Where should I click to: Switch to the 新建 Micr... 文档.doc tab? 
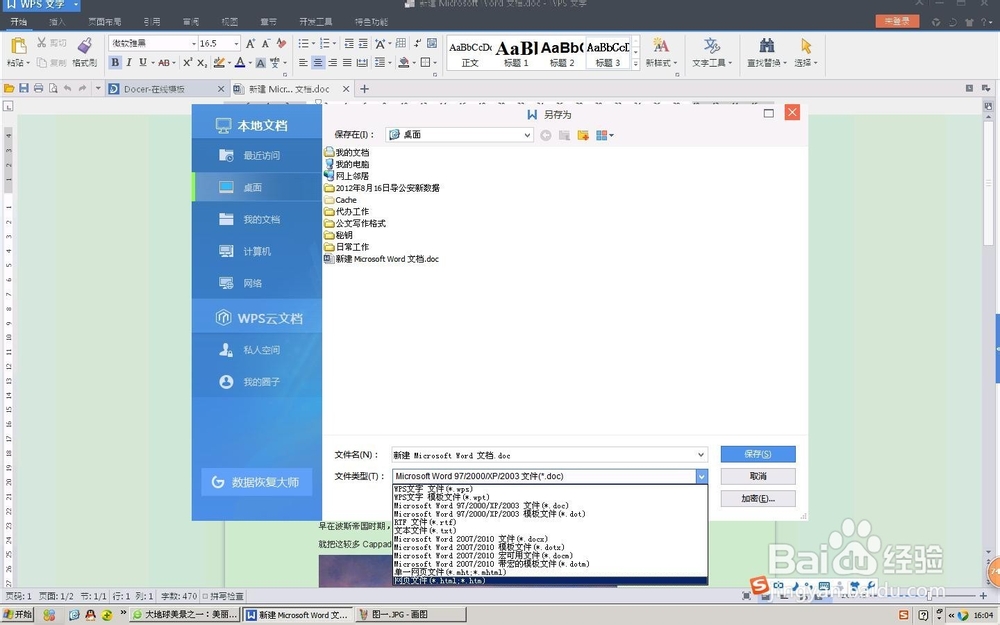click(x=291, y=89)
